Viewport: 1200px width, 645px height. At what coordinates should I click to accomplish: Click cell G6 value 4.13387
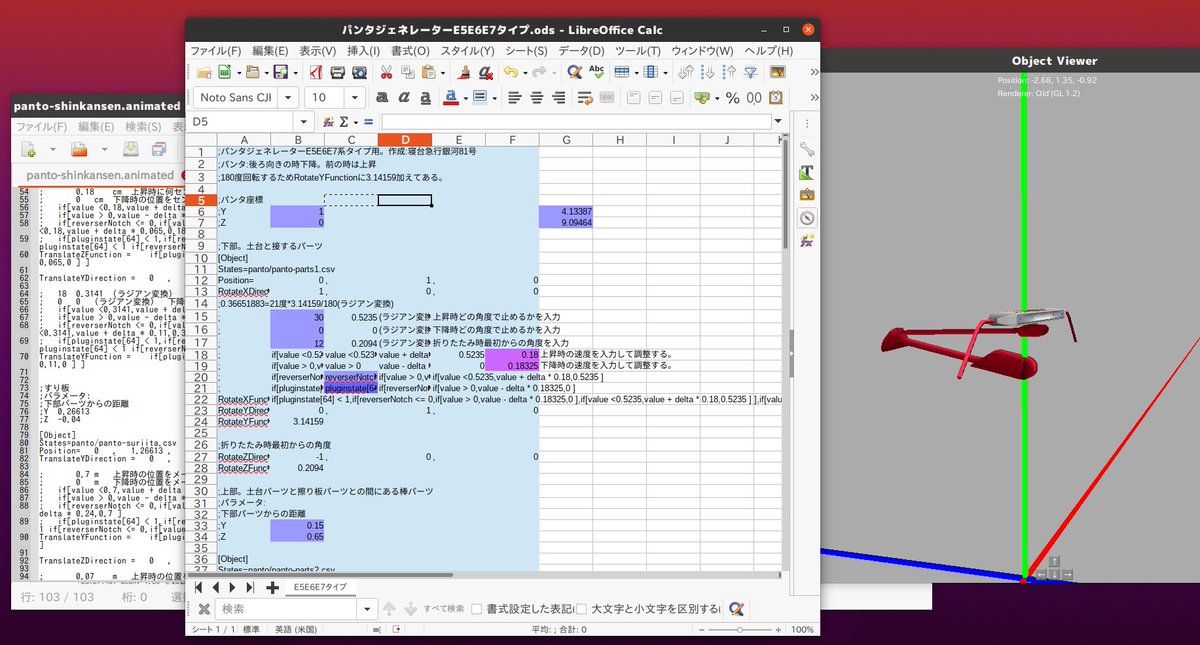click(x=565, y=211)
